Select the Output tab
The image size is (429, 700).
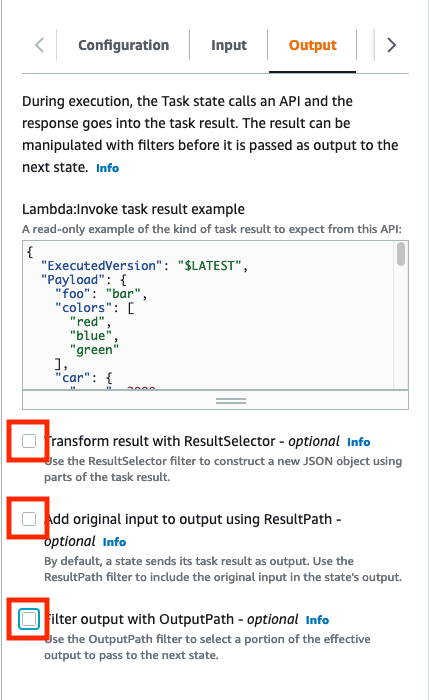(x=312, y=45)
